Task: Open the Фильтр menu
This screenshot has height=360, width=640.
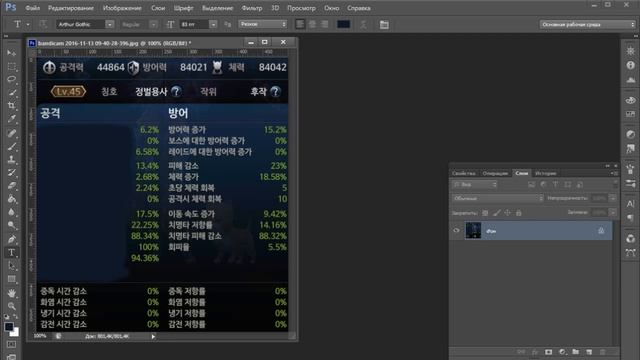Action: [251, 8]
